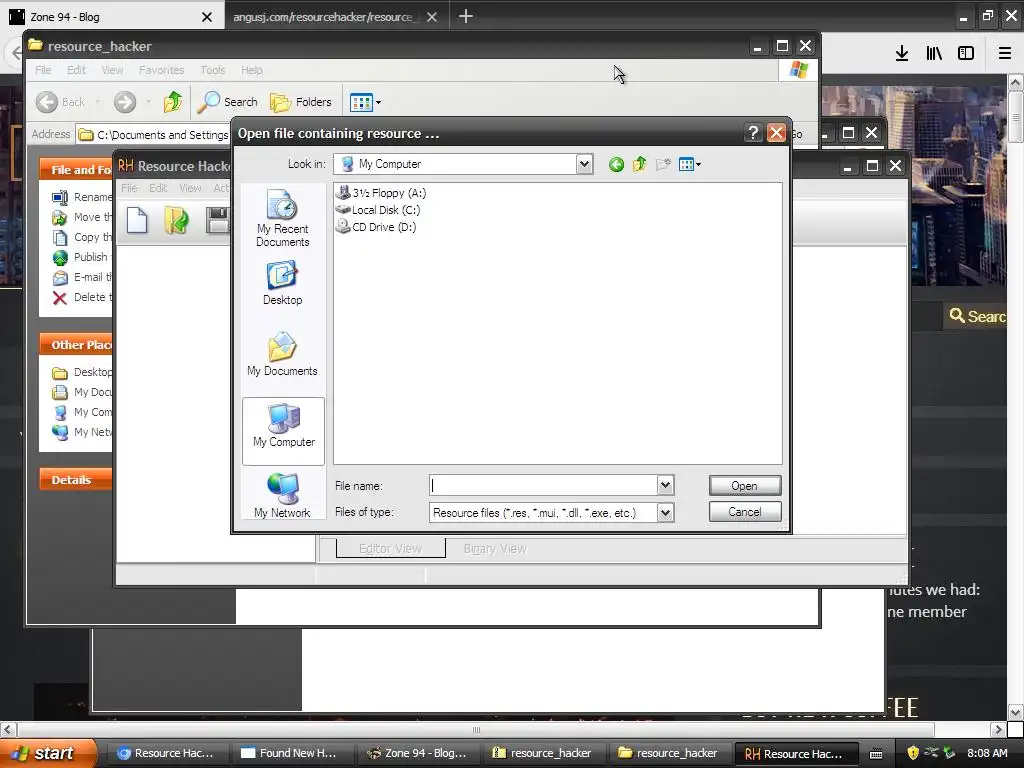The image size is (1024, 768).
Task: Expand the Look in dropdown
Action: click(584, 164)
